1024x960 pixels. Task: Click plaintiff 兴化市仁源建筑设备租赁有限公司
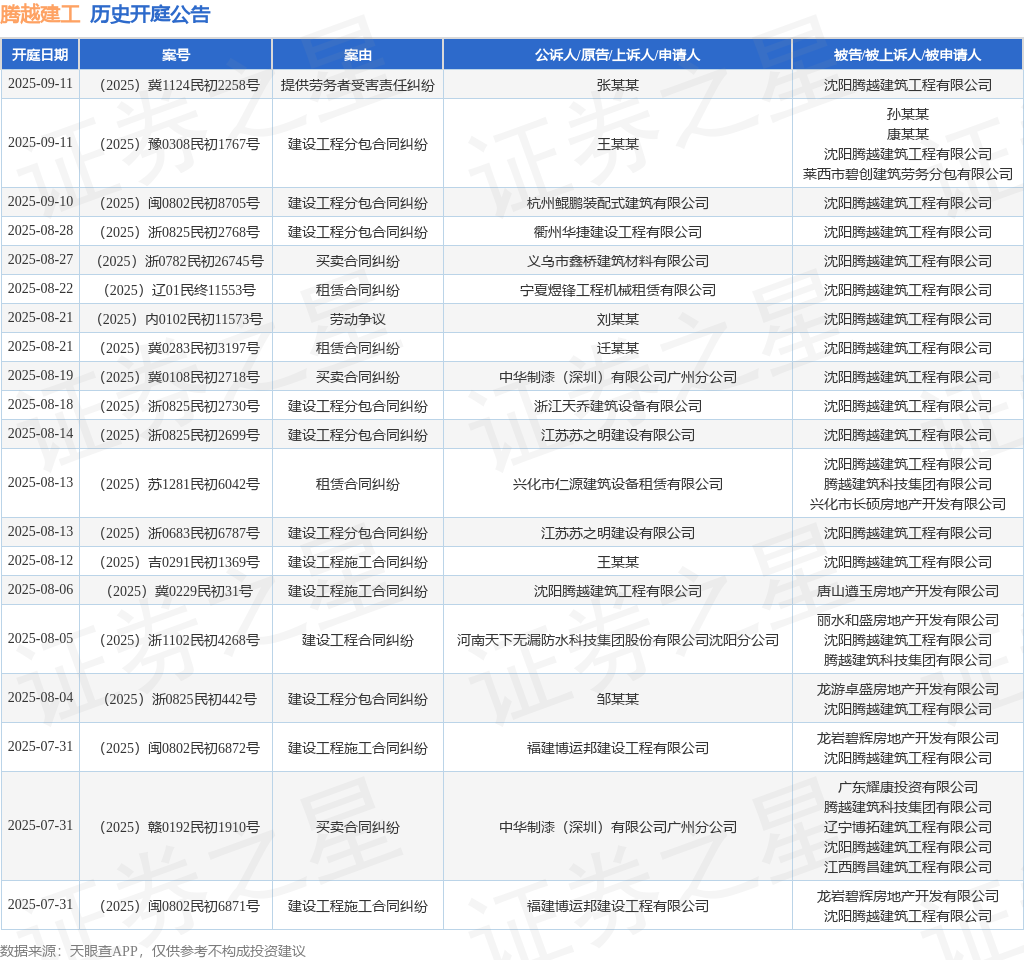618,484
